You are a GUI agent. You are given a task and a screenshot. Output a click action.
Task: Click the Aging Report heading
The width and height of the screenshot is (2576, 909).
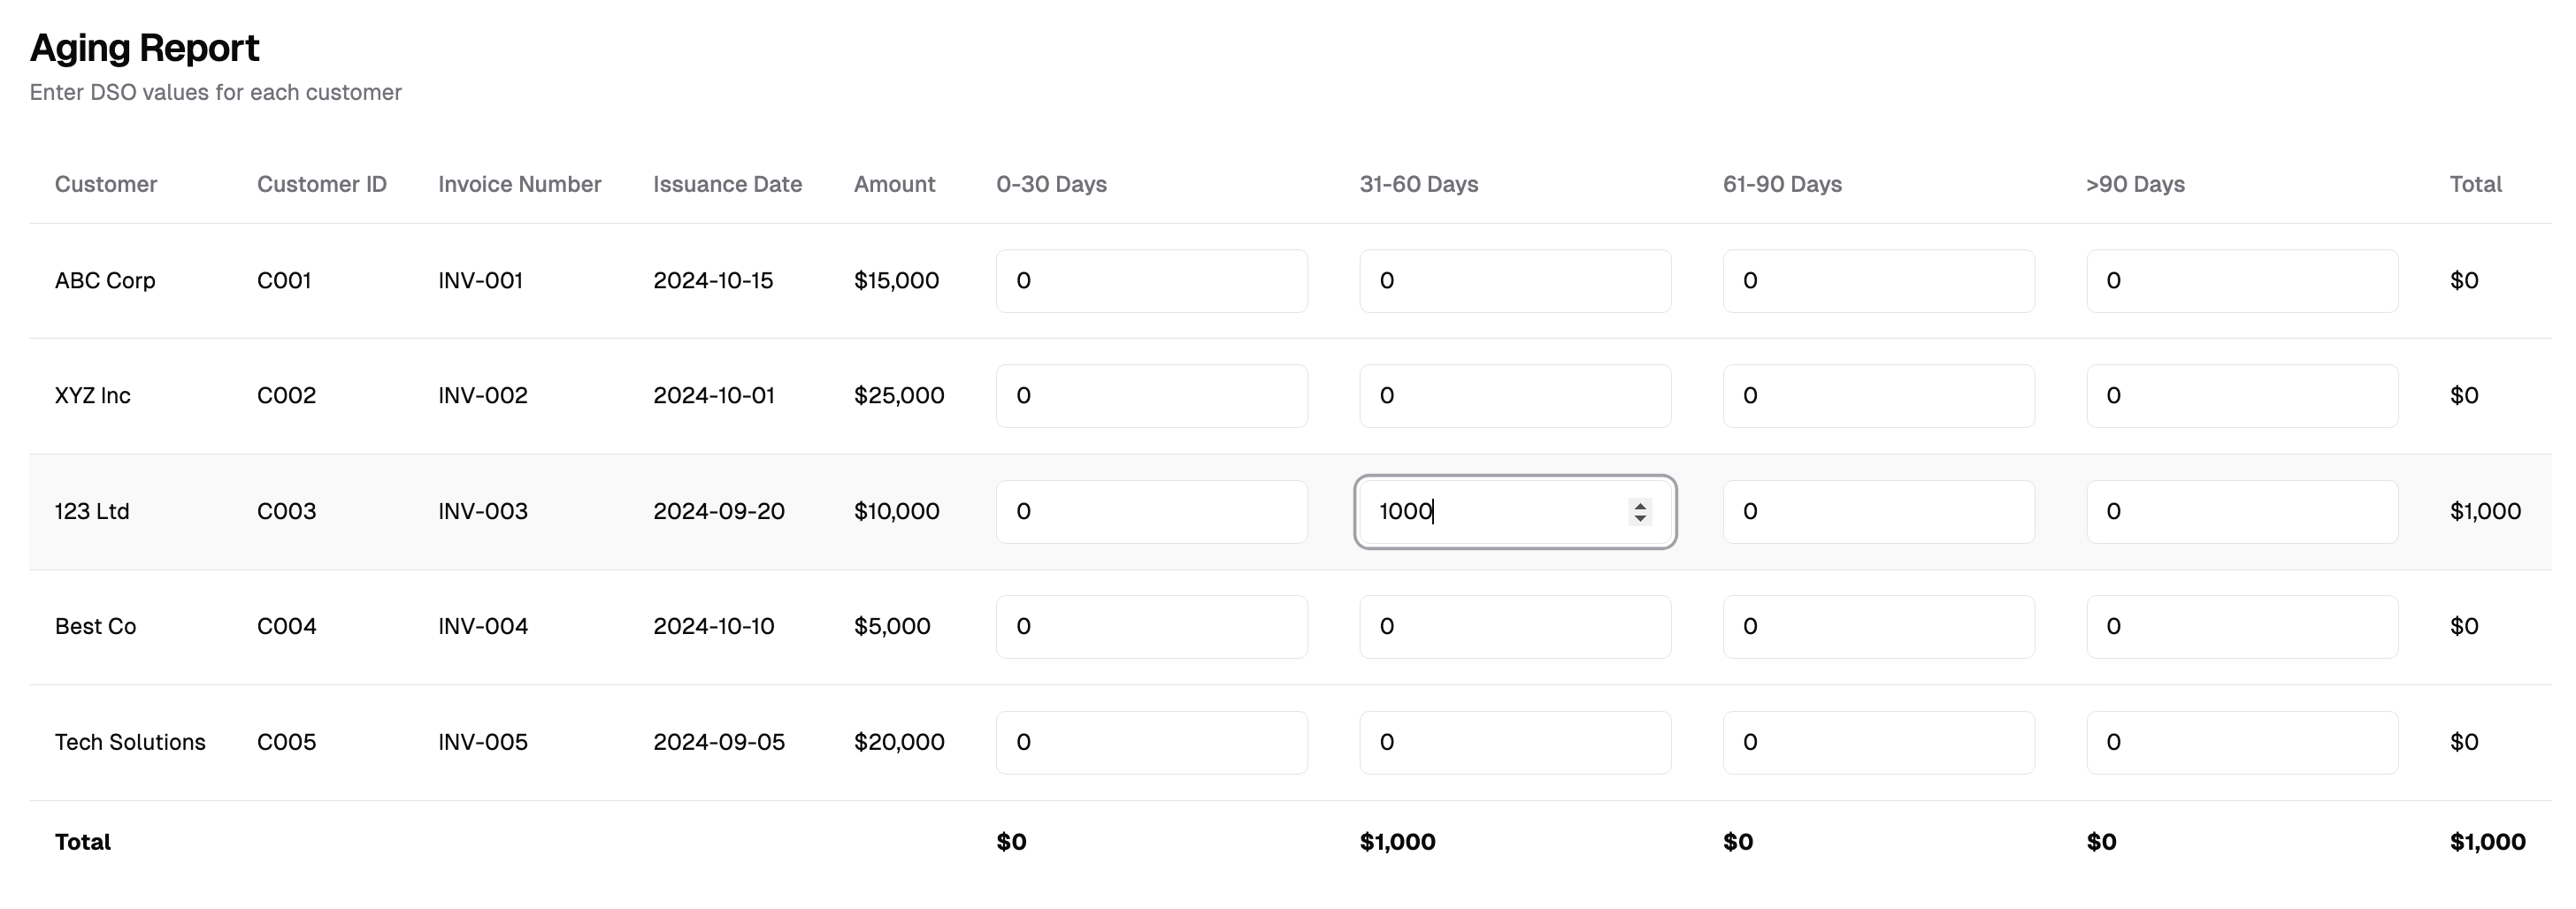(145, 48)
